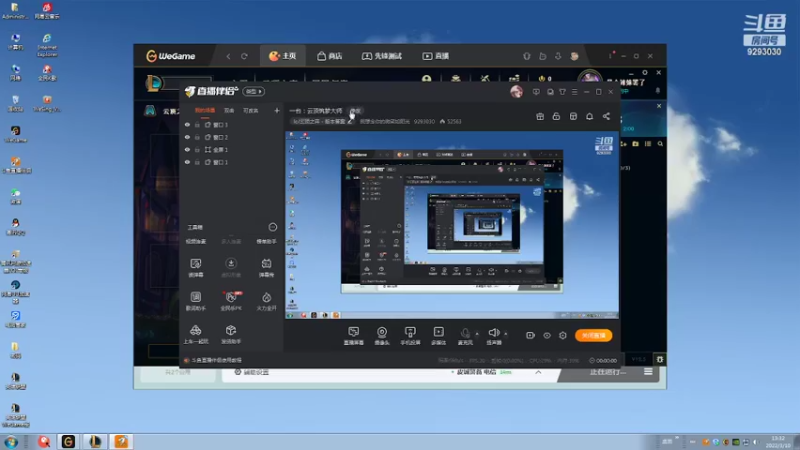Add a new scene with plus icon
Viewport: 800px width, 450px height.
click(277, 110)
